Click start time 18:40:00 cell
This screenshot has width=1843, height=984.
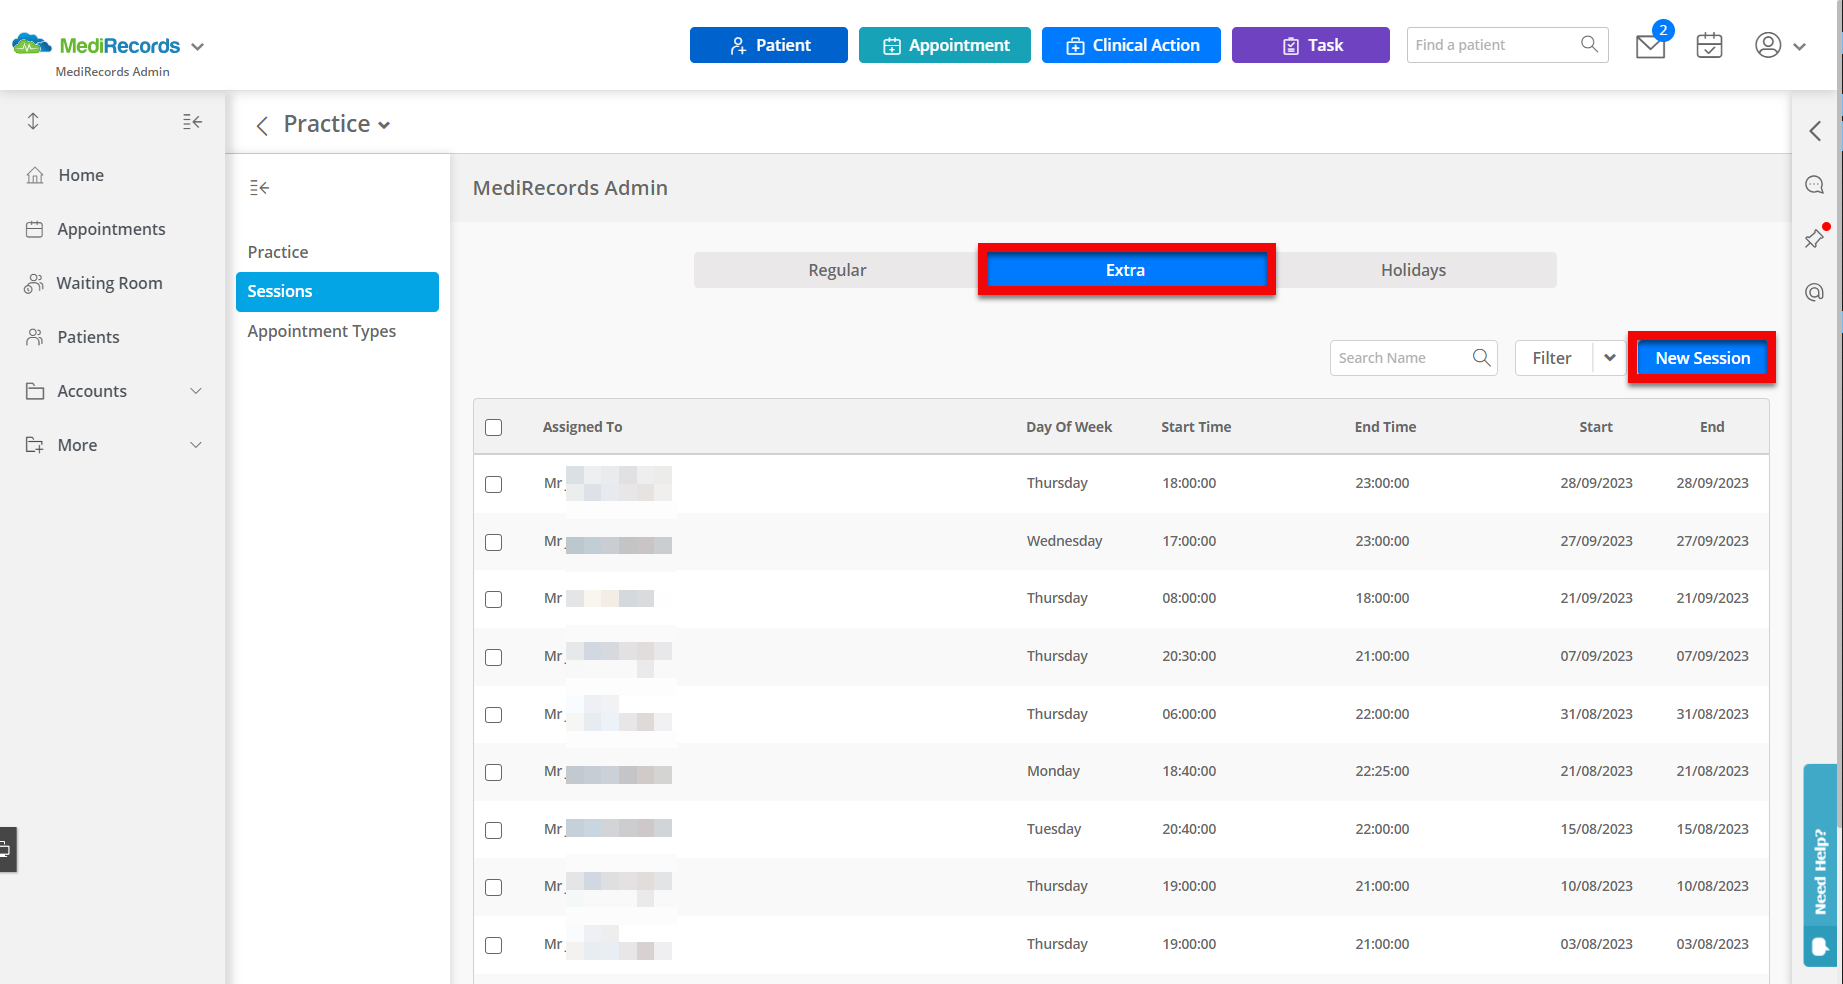pos(1189,771)
